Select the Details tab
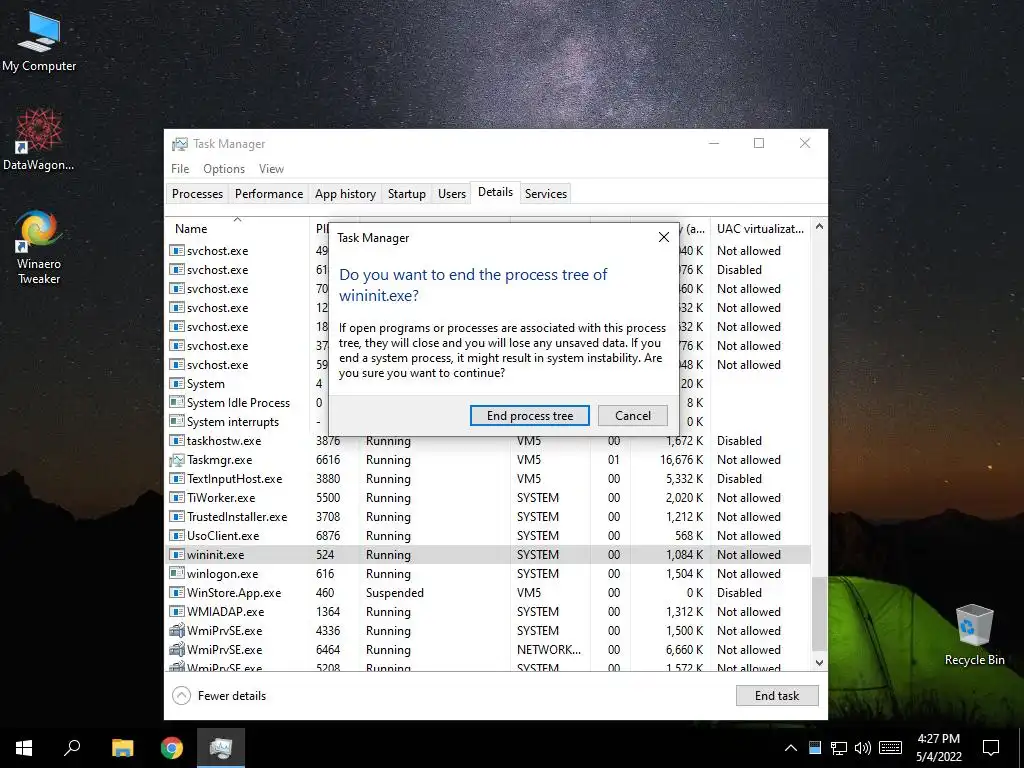 click(x=496, y=192)
